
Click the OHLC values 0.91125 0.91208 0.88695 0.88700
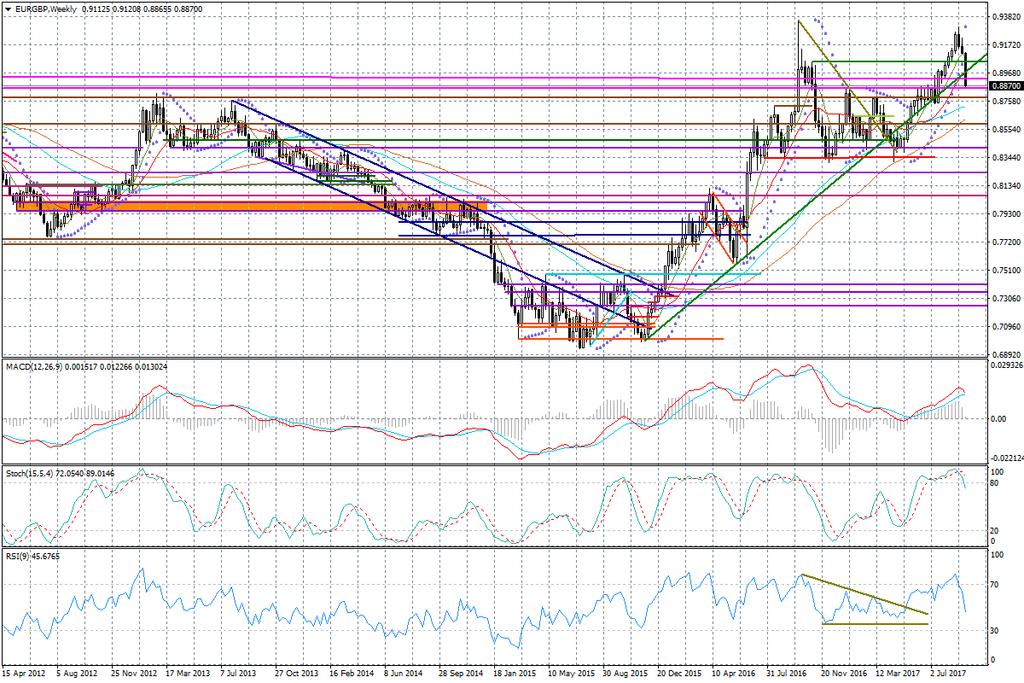pyautogui.click(x=142, y=10)
